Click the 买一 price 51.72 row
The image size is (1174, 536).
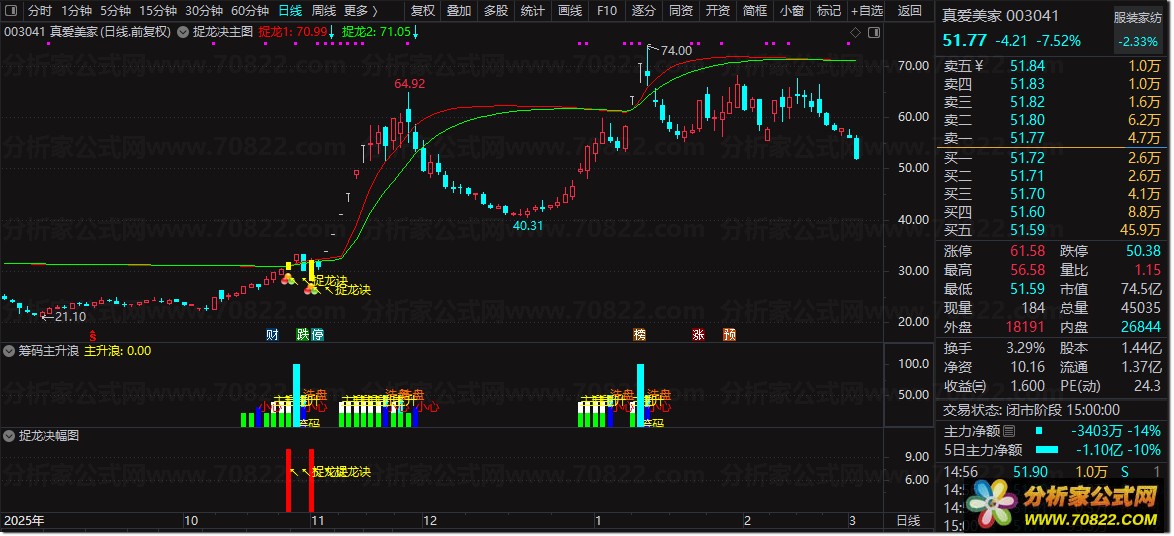[1053, 158]
